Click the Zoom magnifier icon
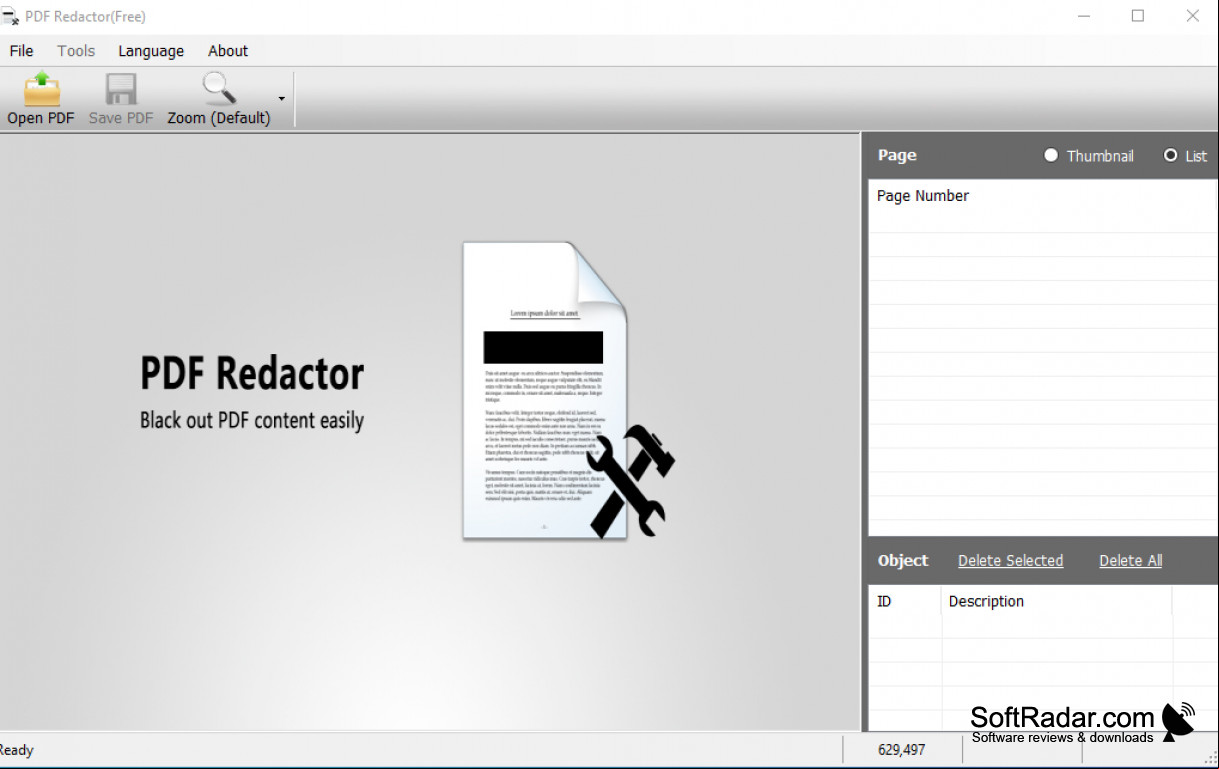The width and height of the screenshot is (1219, 769). click(x=219, y=89)
